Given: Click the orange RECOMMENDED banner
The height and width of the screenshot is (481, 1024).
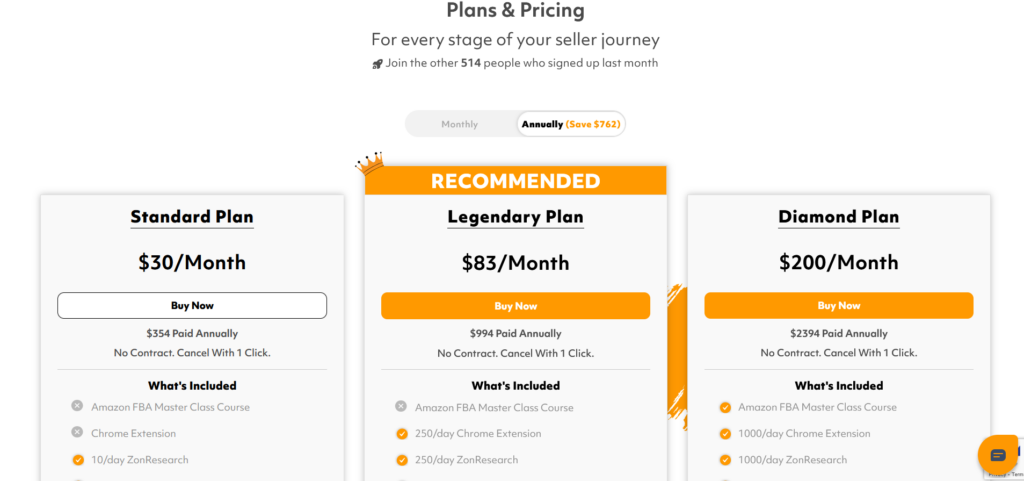Looking at the screenshot, I should click(515, 181).
